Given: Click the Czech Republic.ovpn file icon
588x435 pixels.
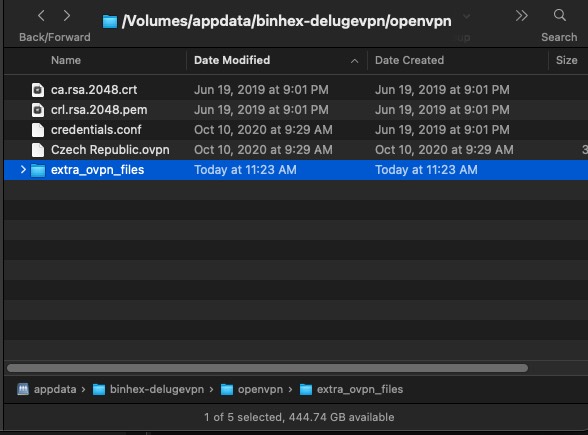Looking at the screenshot, I should tap(38, 150).
